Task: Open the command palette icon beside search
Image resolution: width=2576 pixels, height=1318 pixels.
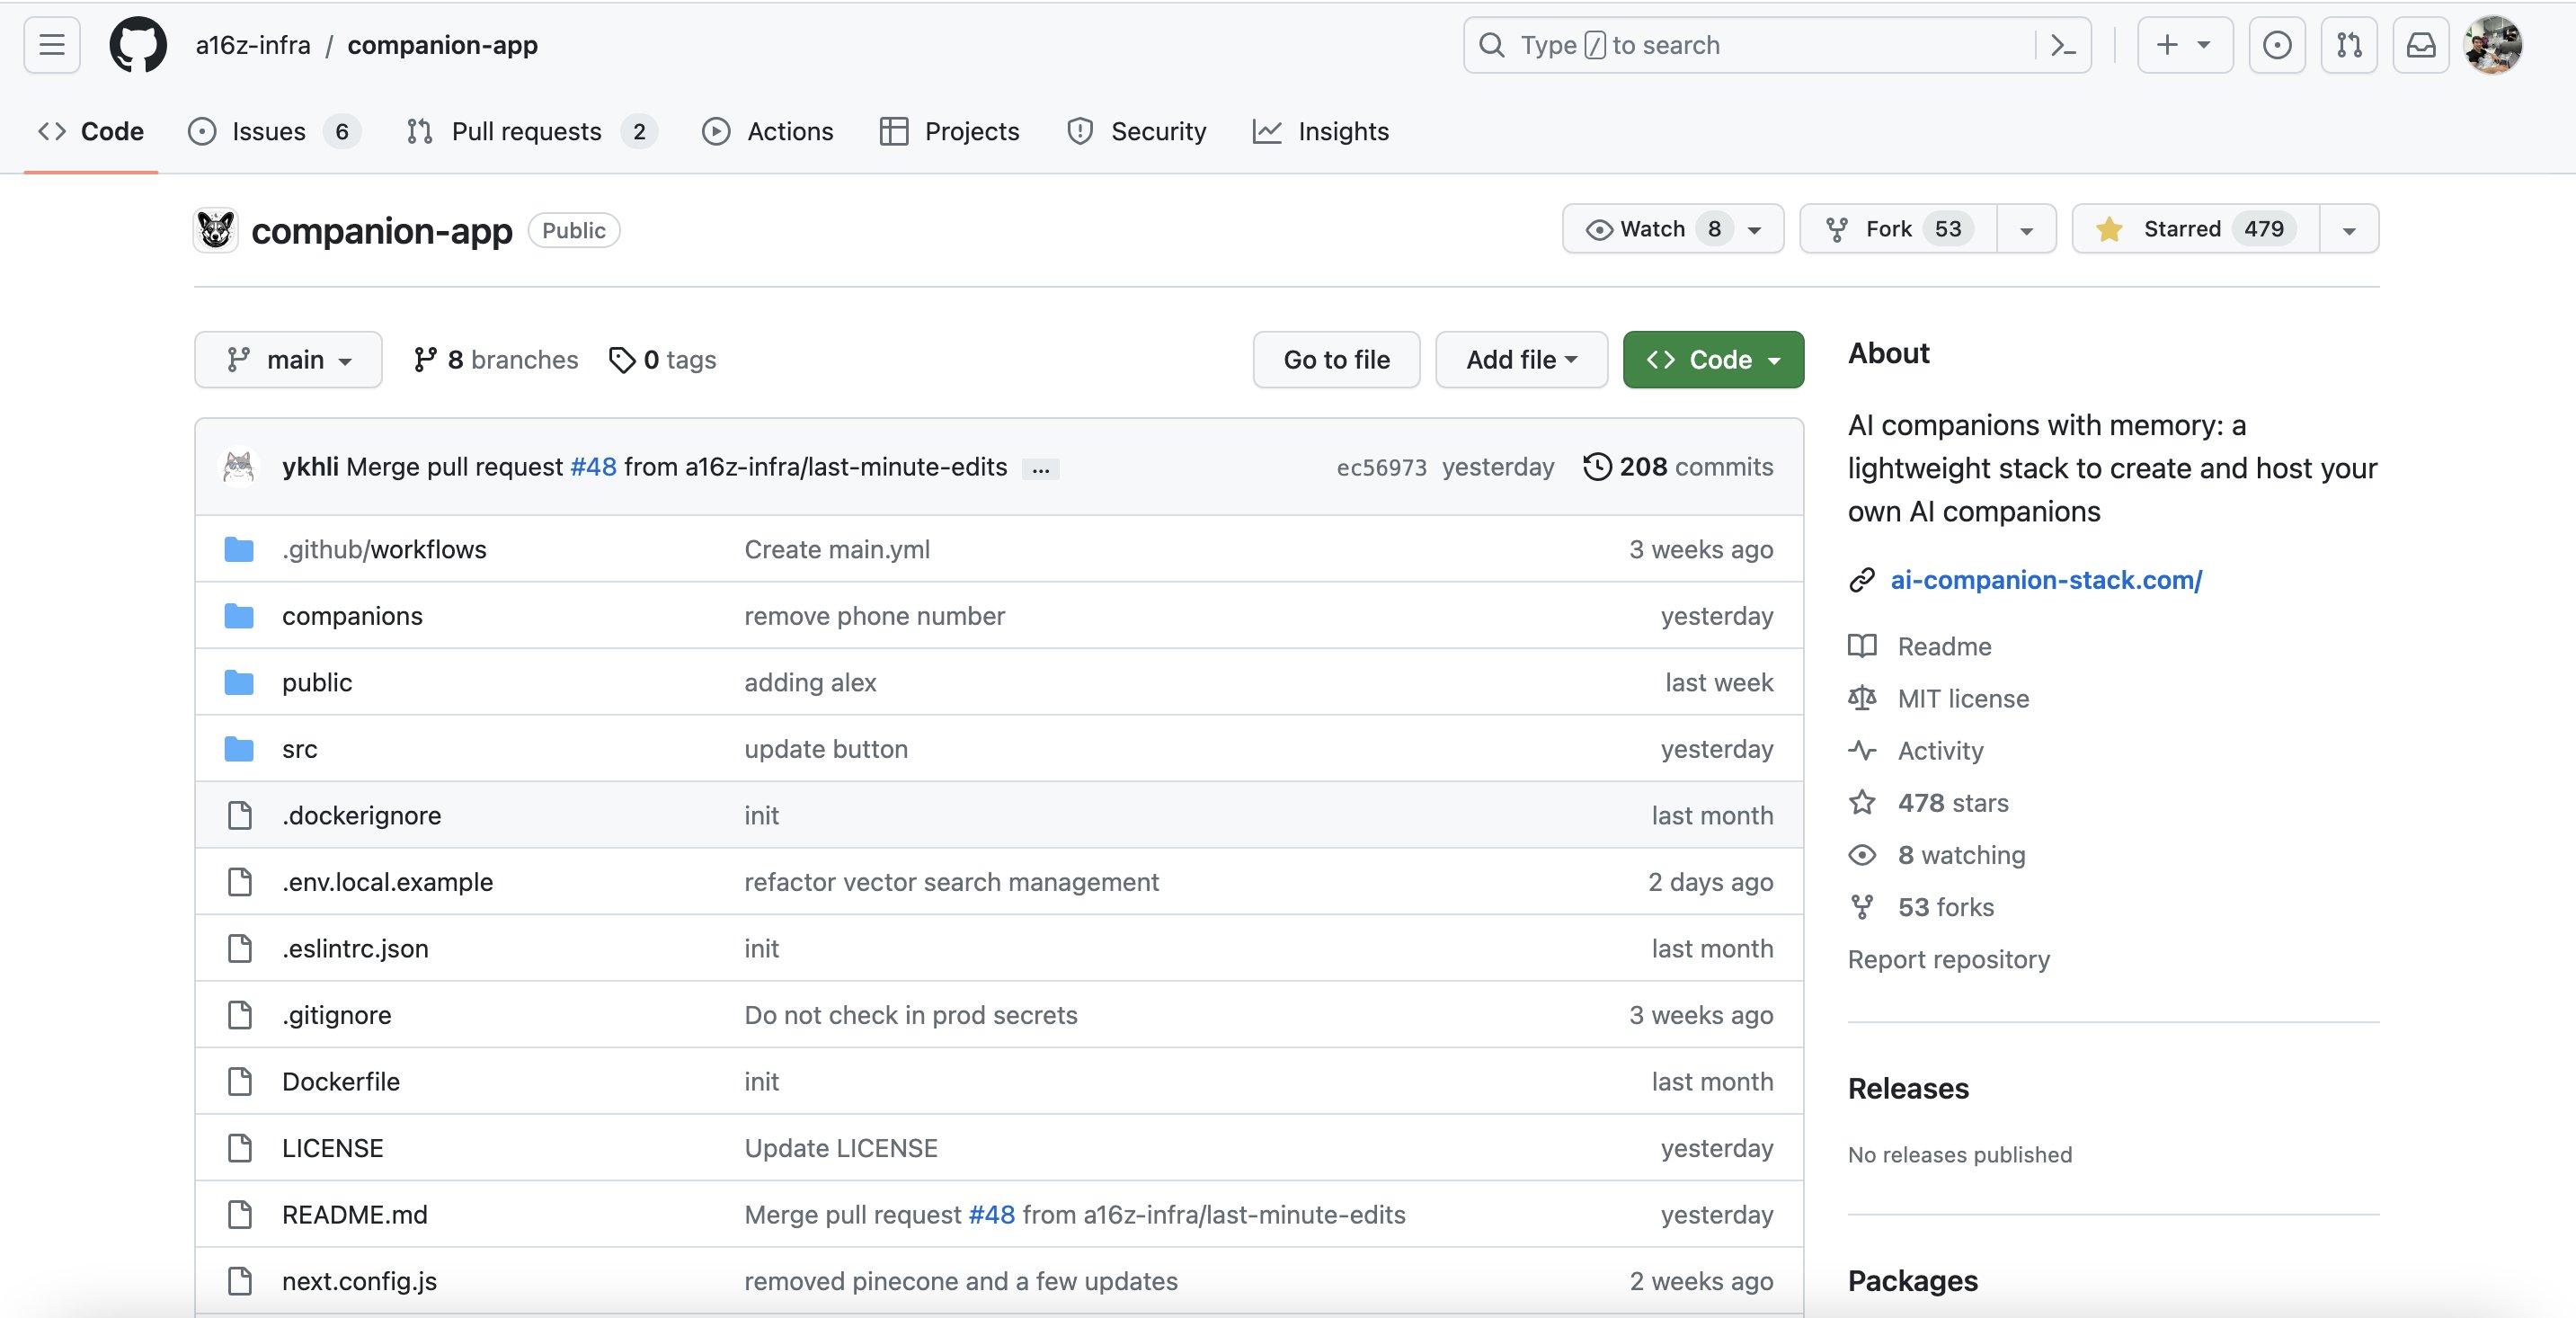Action: click(2063, 44)
